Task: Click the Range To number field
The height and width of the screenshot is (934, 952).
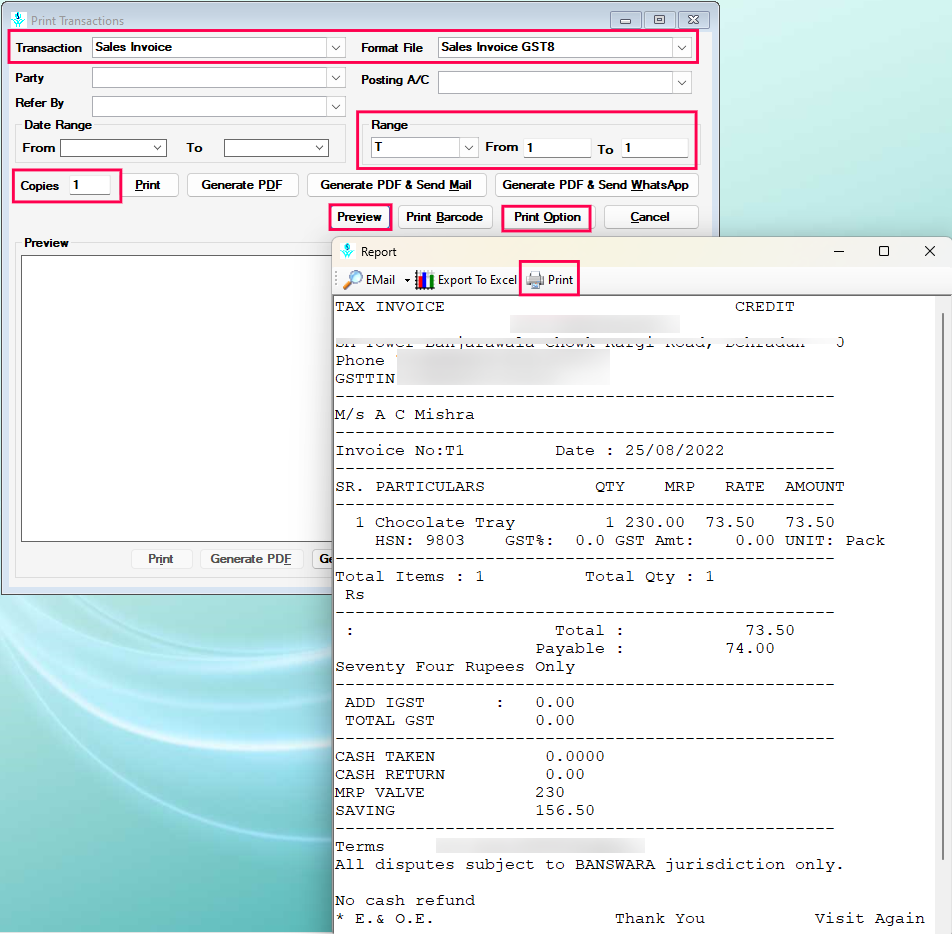Action: point(654,148)
